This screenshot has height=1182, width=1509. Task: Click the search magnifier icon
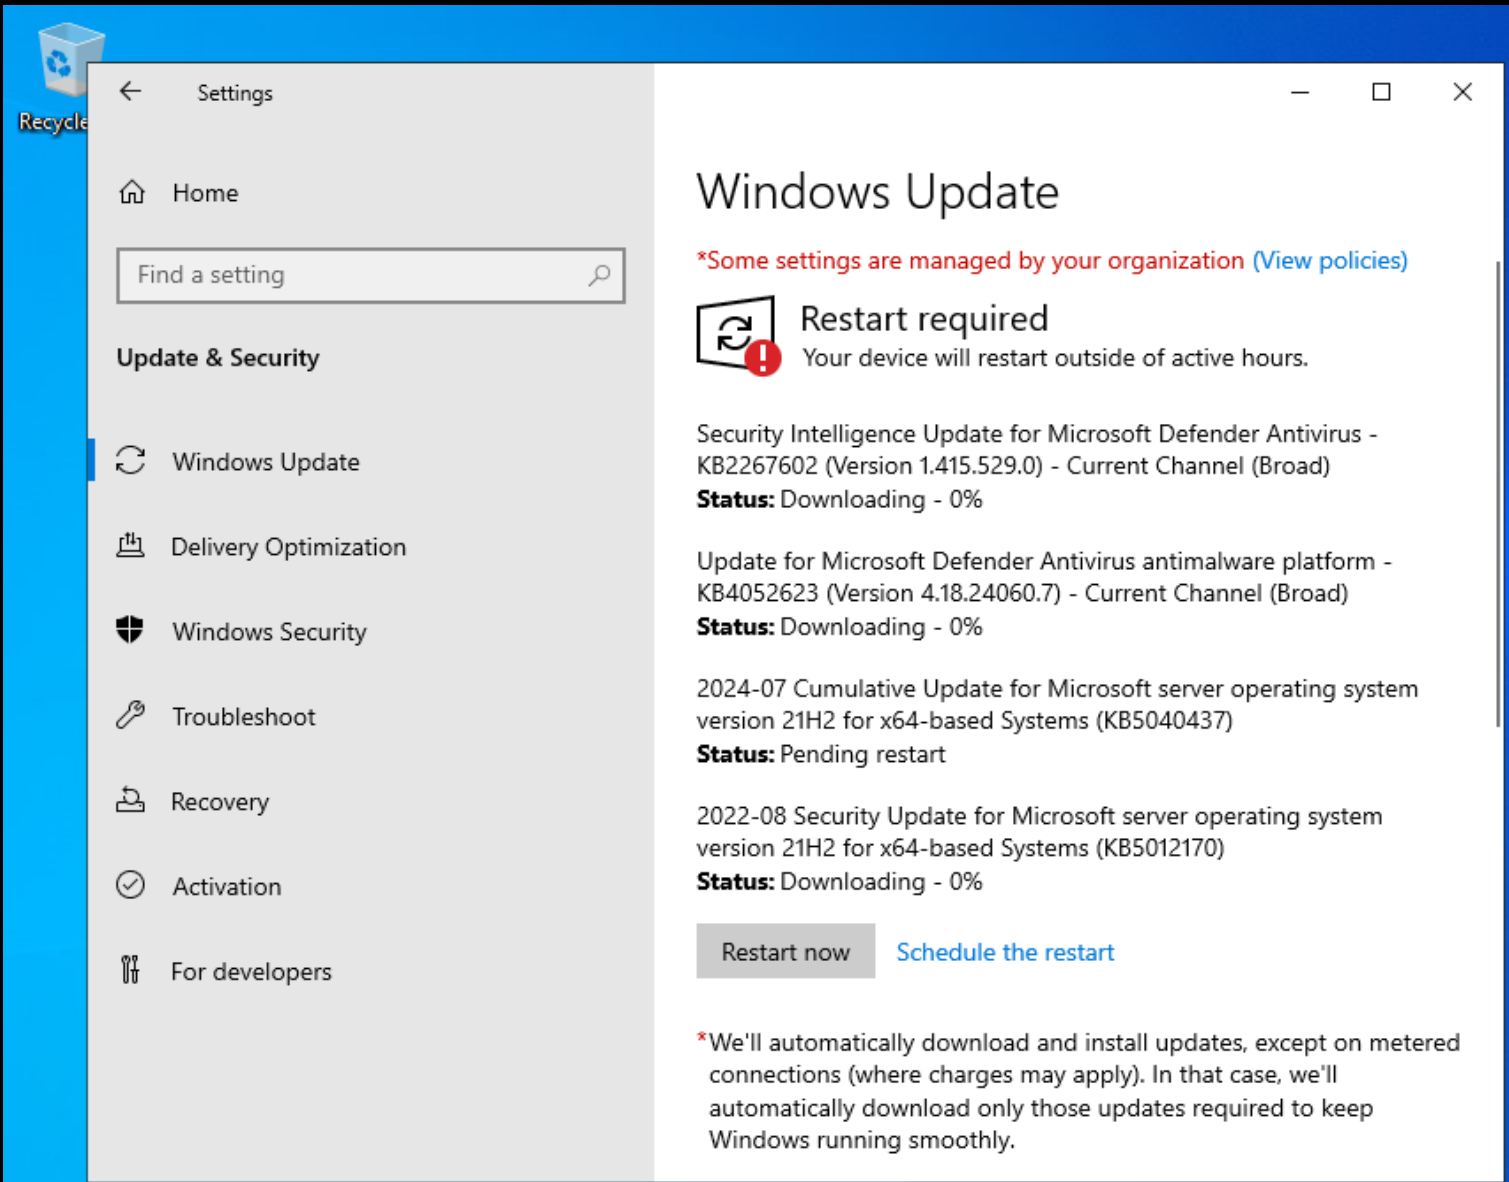point(599,275)
